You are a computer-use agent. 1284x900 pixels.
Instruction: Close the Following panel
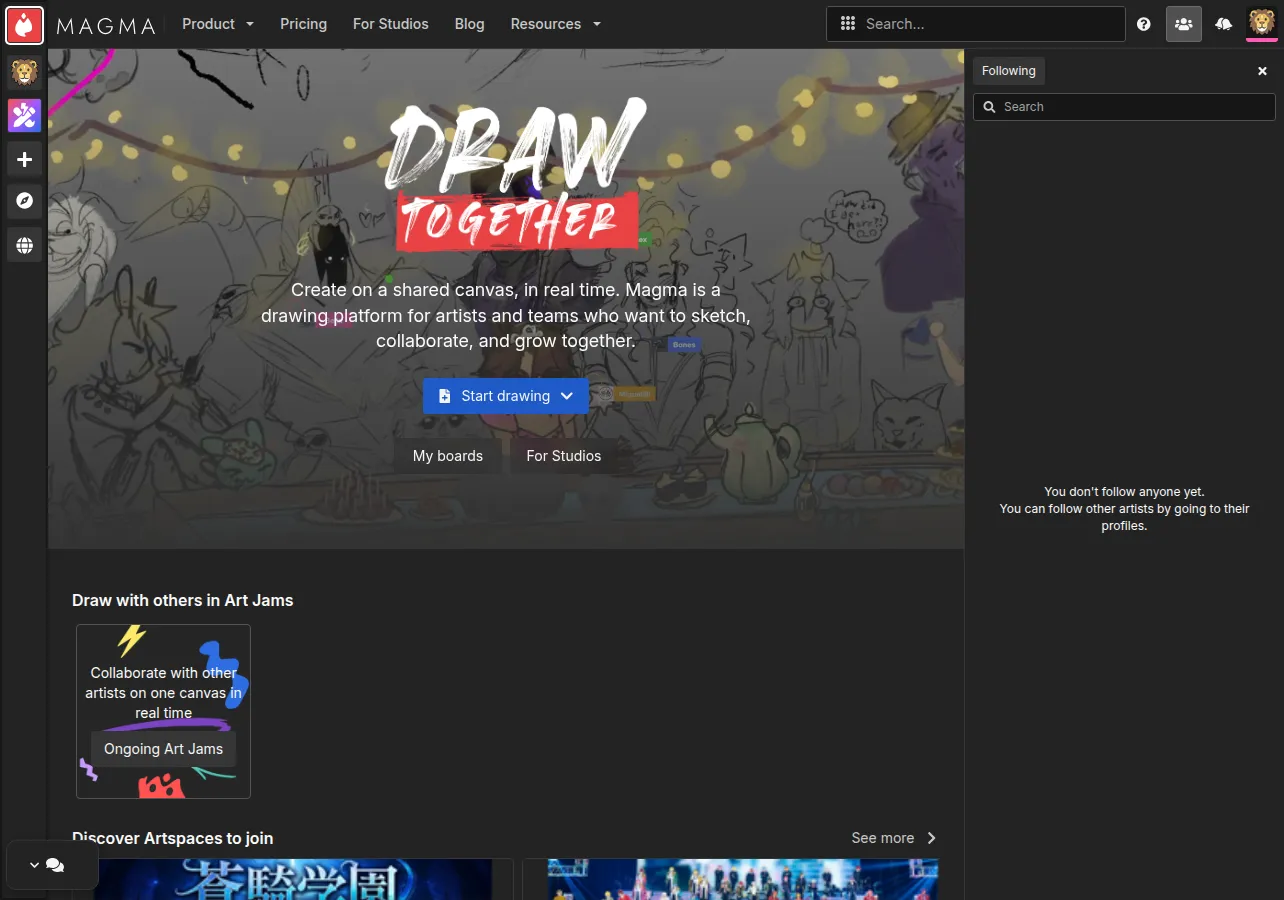(x=1262, y=71)
